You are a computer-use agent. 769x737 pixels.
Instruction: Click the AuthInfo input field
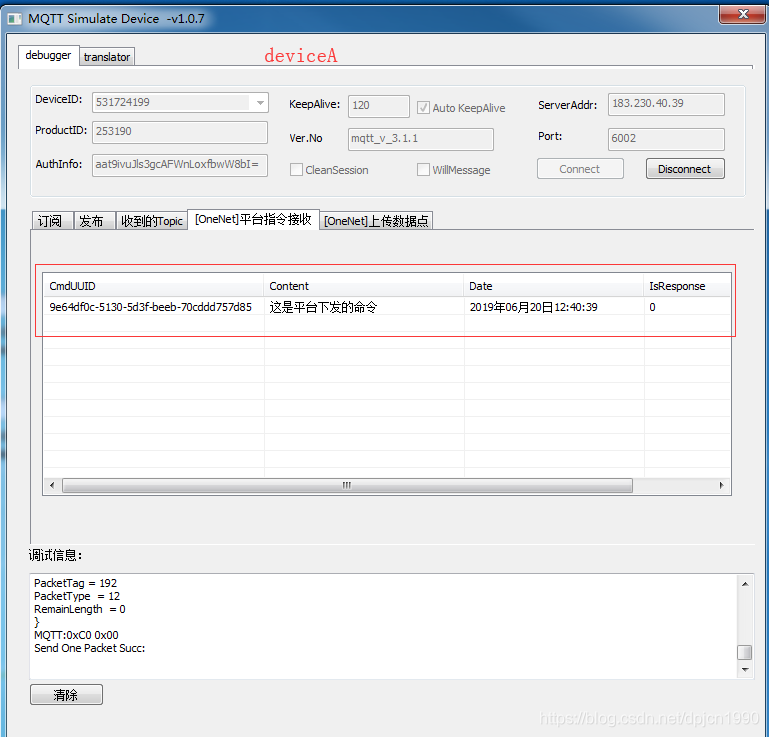coord(179,165)
